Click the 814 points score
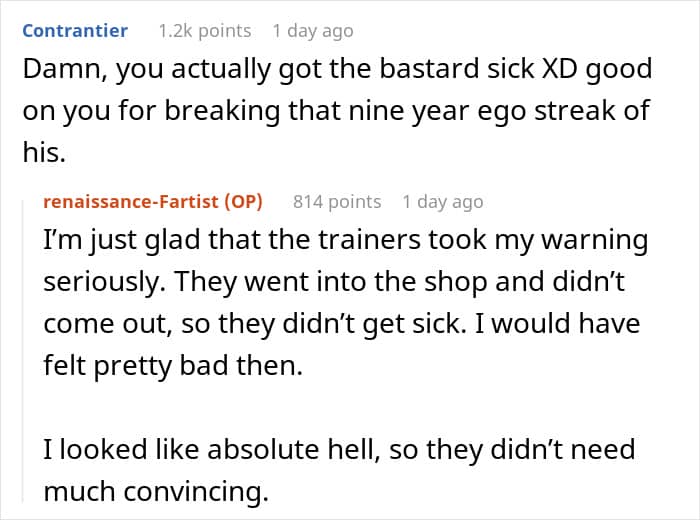Image resolution: width=700 pixels, height=520 pixels. point(337,201)
